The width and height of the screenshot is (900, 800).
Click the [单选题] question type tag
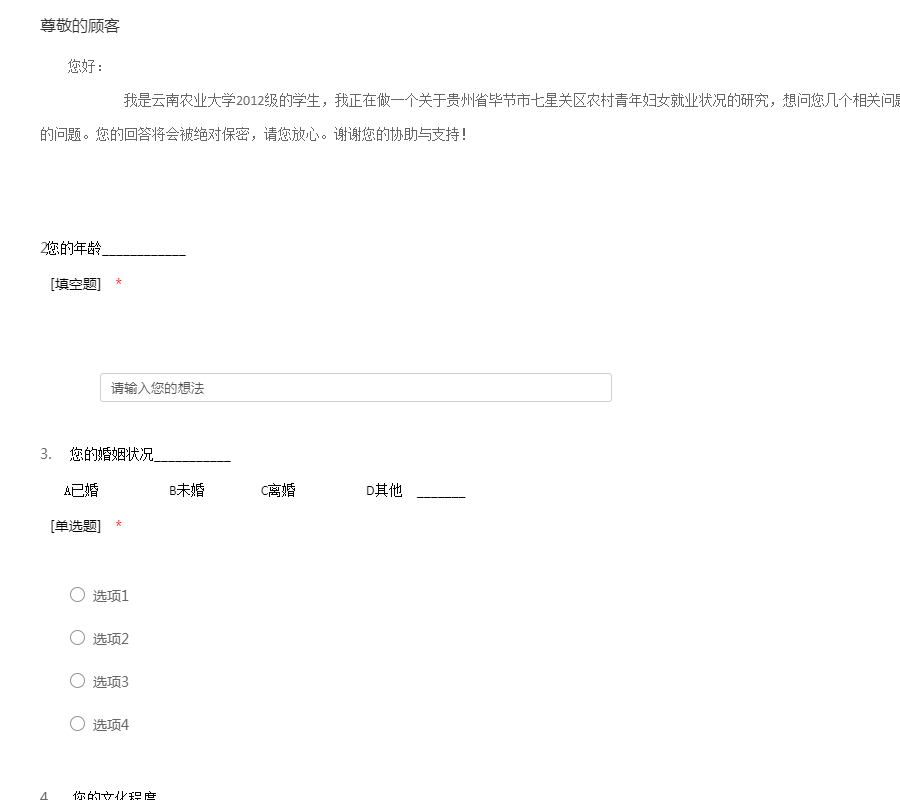pyautogui.click(x=76, y=526)
